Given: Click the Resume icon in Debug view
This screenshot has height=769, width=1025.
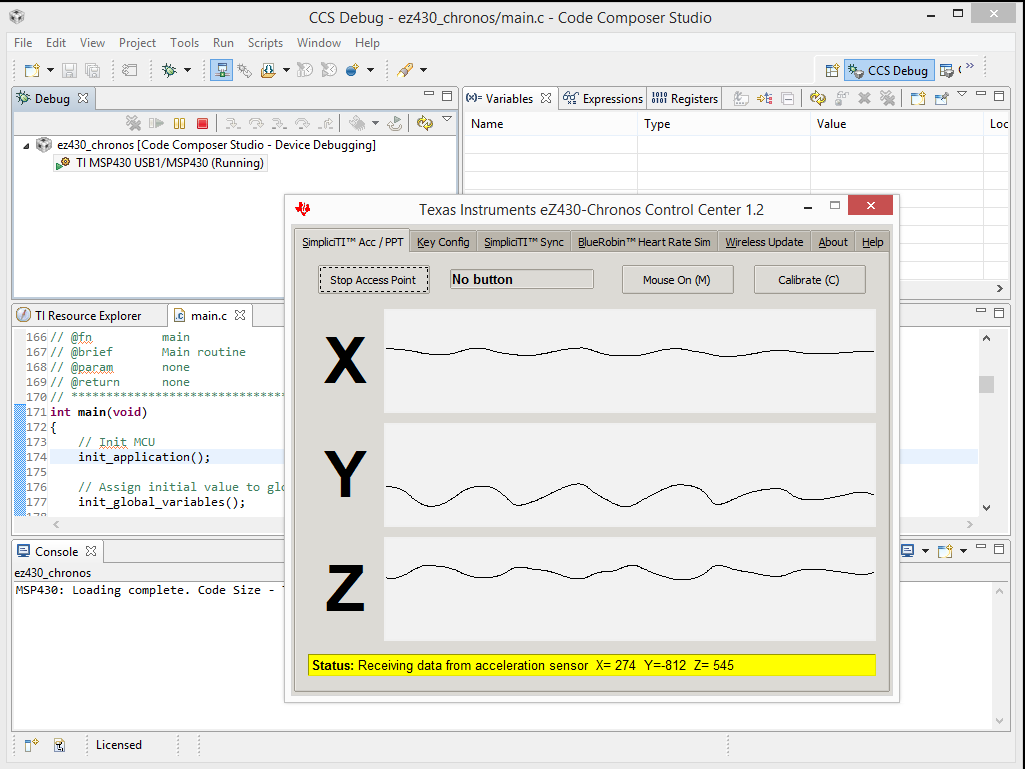Looking at the screenshot, I should pos(156,123).
